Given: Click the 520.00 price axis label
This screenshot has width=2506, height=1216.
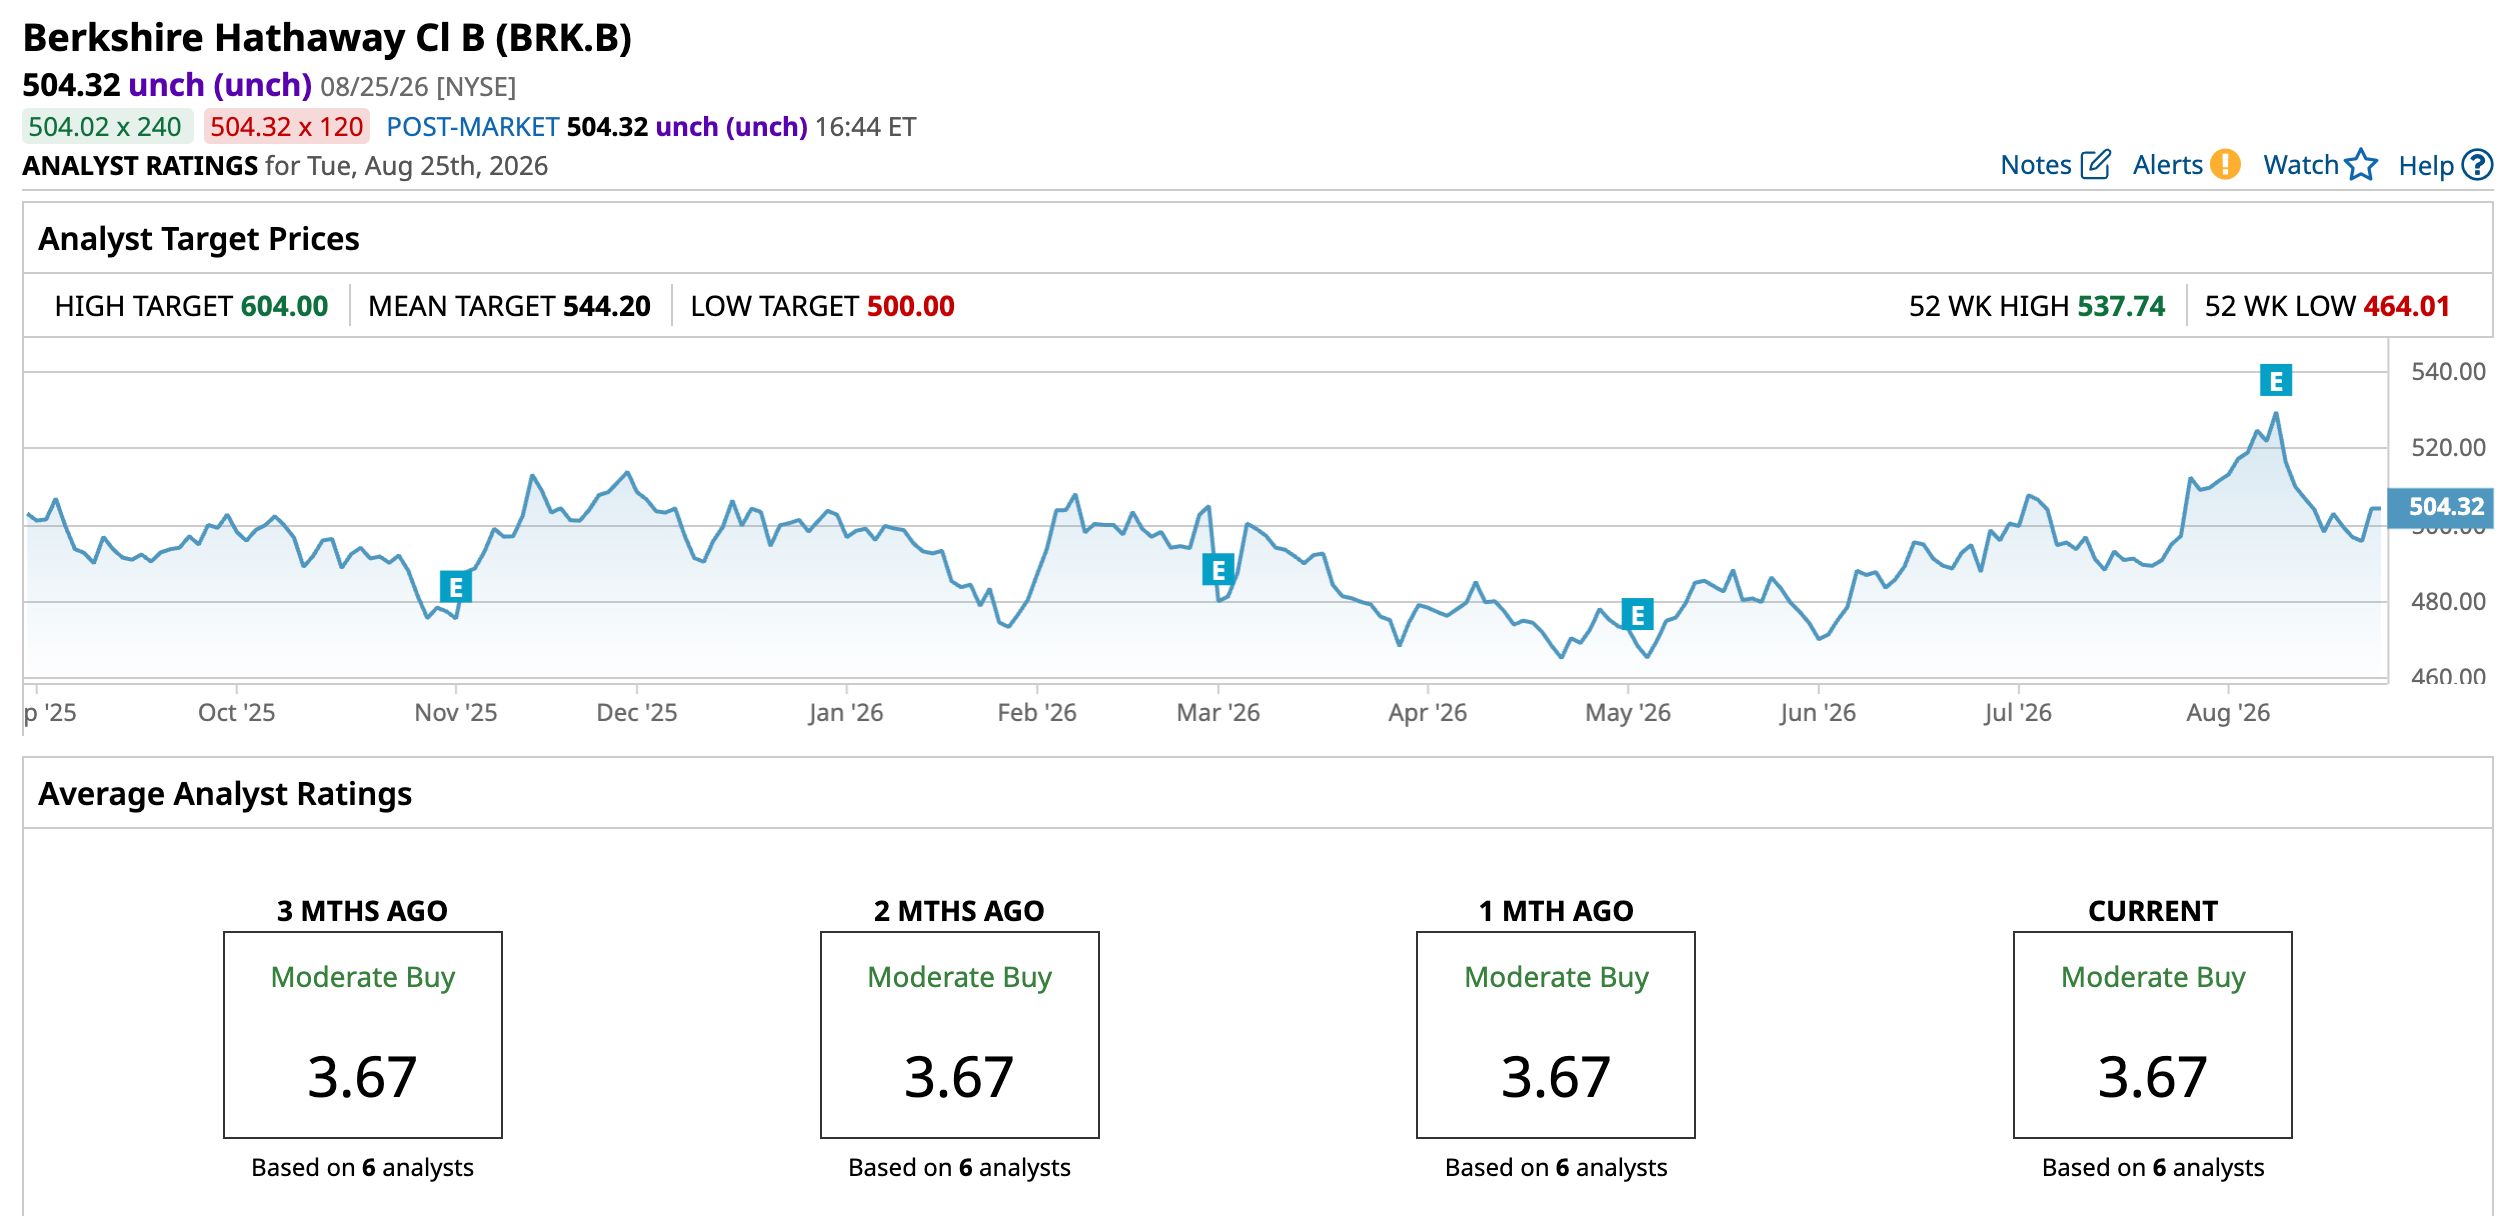Looking at the screenshot, I should click(x=2448, y=448).
